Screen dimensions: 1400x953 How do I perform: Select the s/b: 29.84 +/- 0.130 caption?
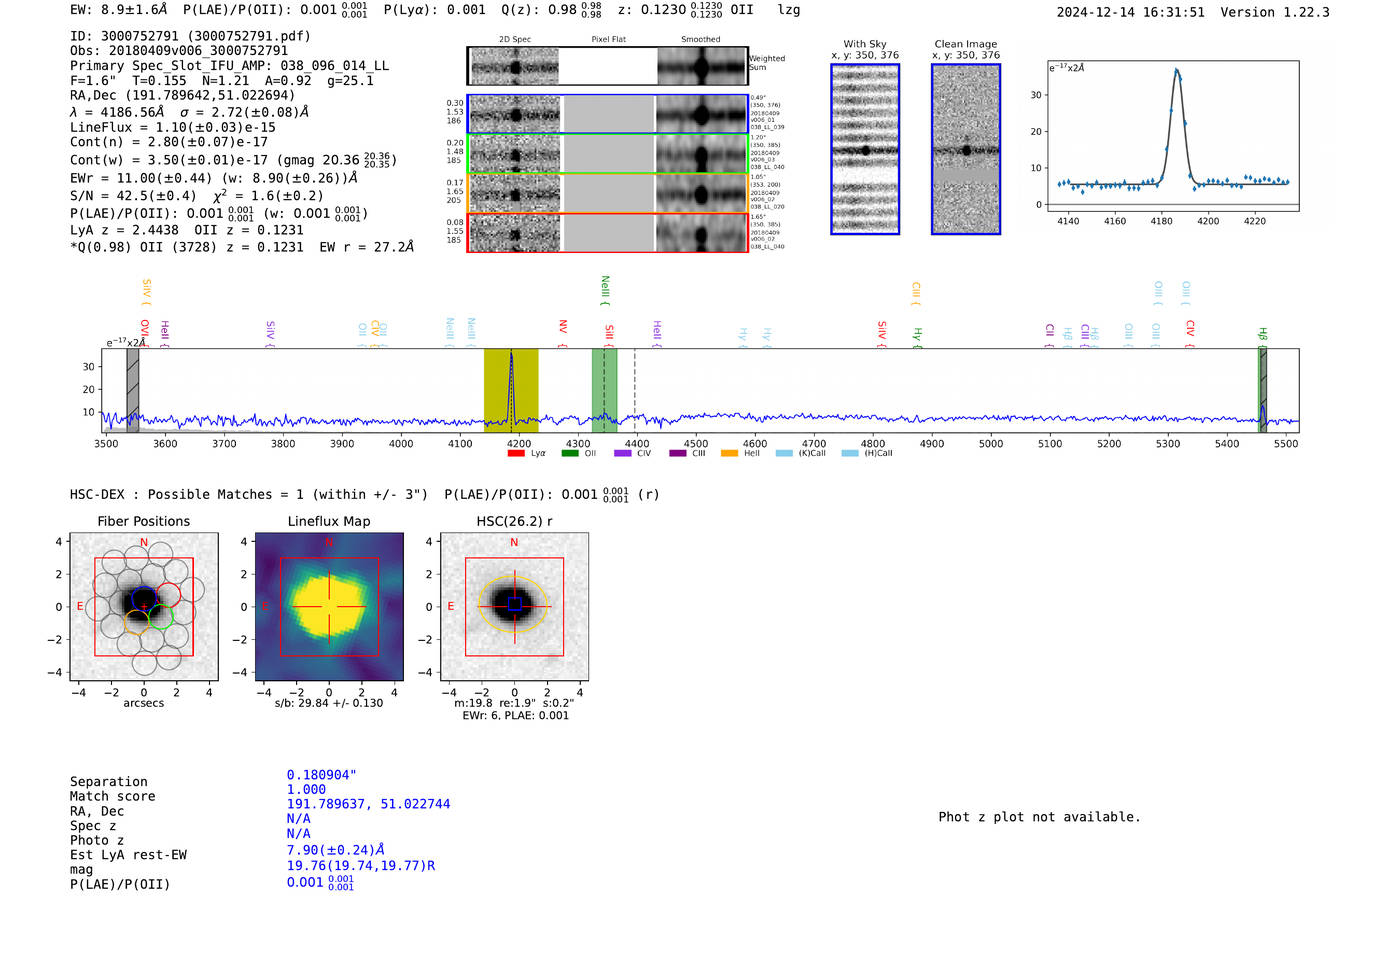point(329,703)
